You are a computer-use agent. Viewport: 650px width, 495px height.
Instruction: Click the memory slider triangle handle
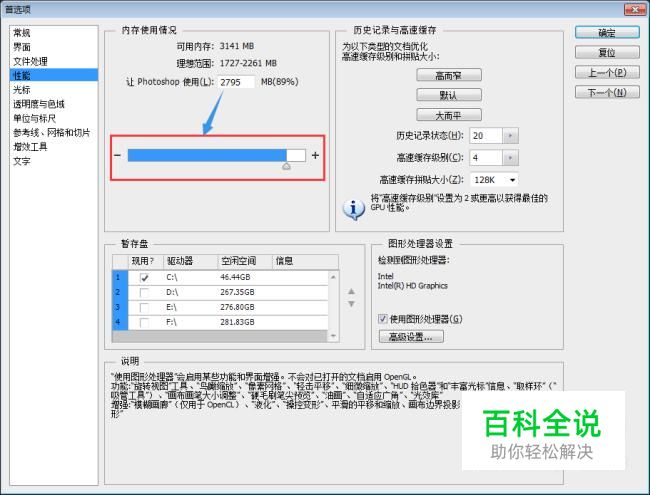[x=286, y=166]
